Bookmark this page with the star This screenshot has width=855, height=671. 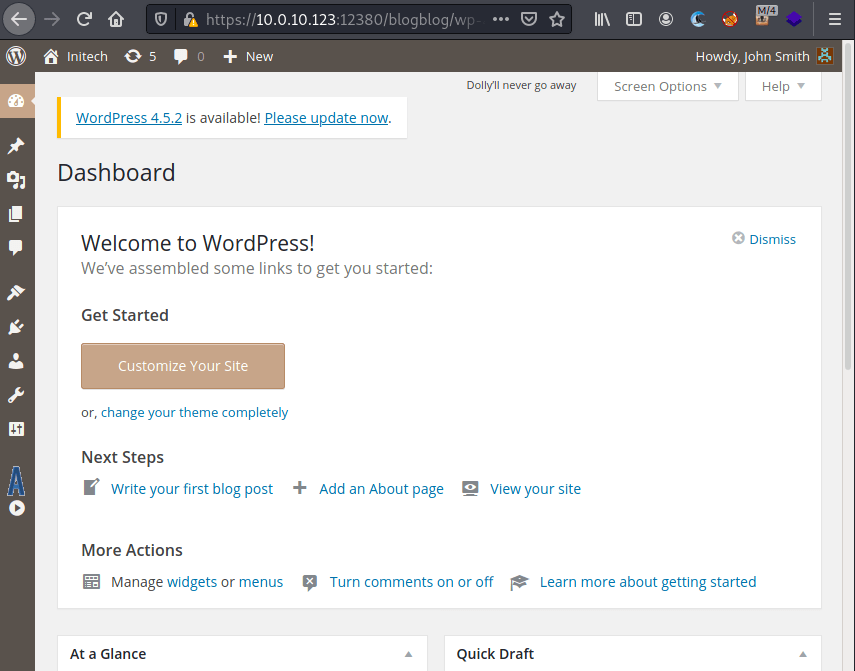(x=557, y=20)
